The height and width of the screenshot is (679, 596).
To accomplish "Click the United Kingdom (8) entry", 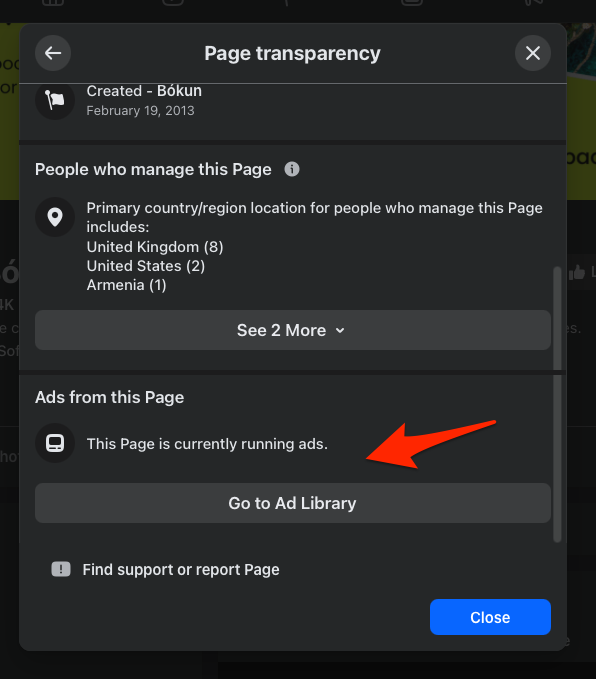I will pos(155,247).
